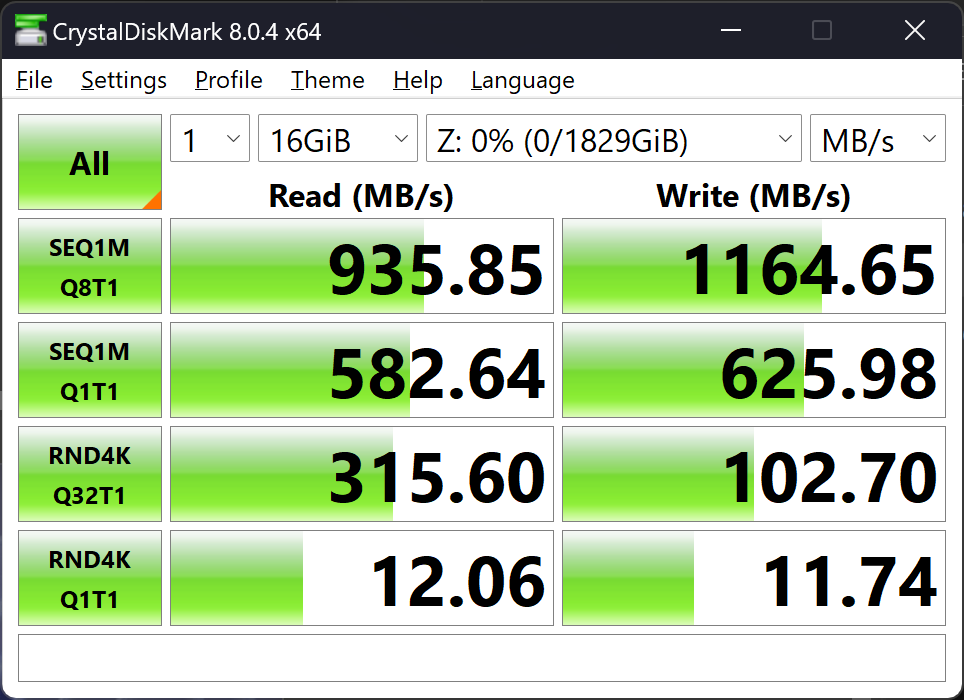Start the SEQ1M Q8T1 test

pyautogui.click(x=90, y=266)
